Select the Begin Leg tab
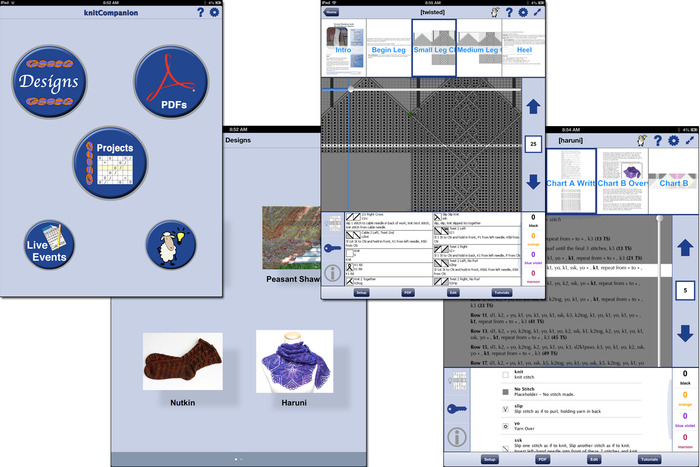 (388, 48)
